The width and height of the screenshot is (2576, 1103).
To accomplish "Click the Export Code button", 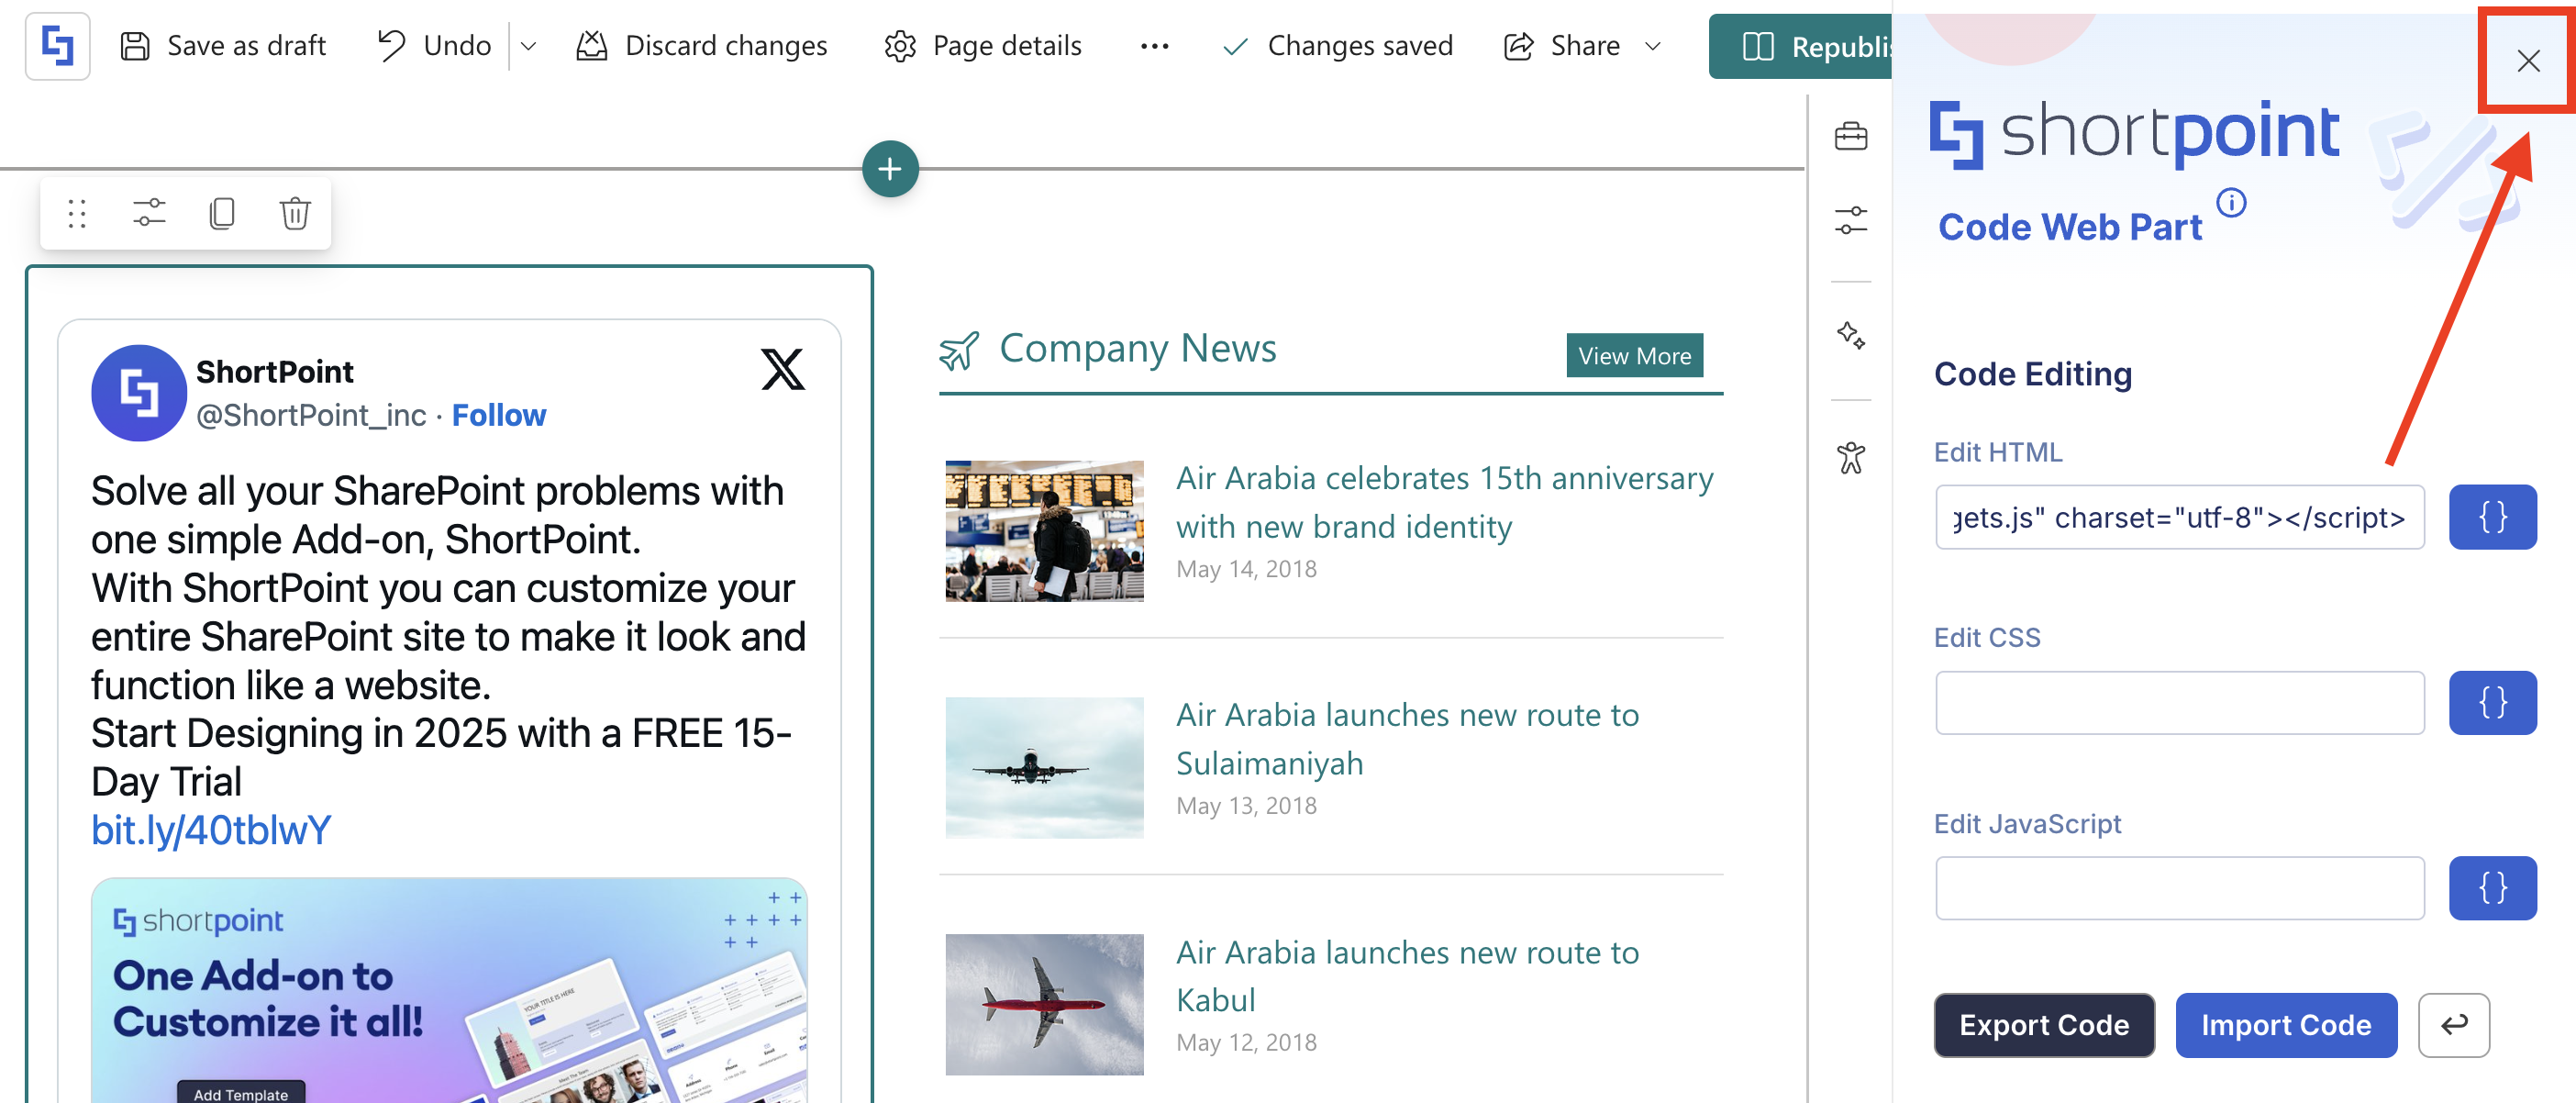I will coord(2043,1025).
